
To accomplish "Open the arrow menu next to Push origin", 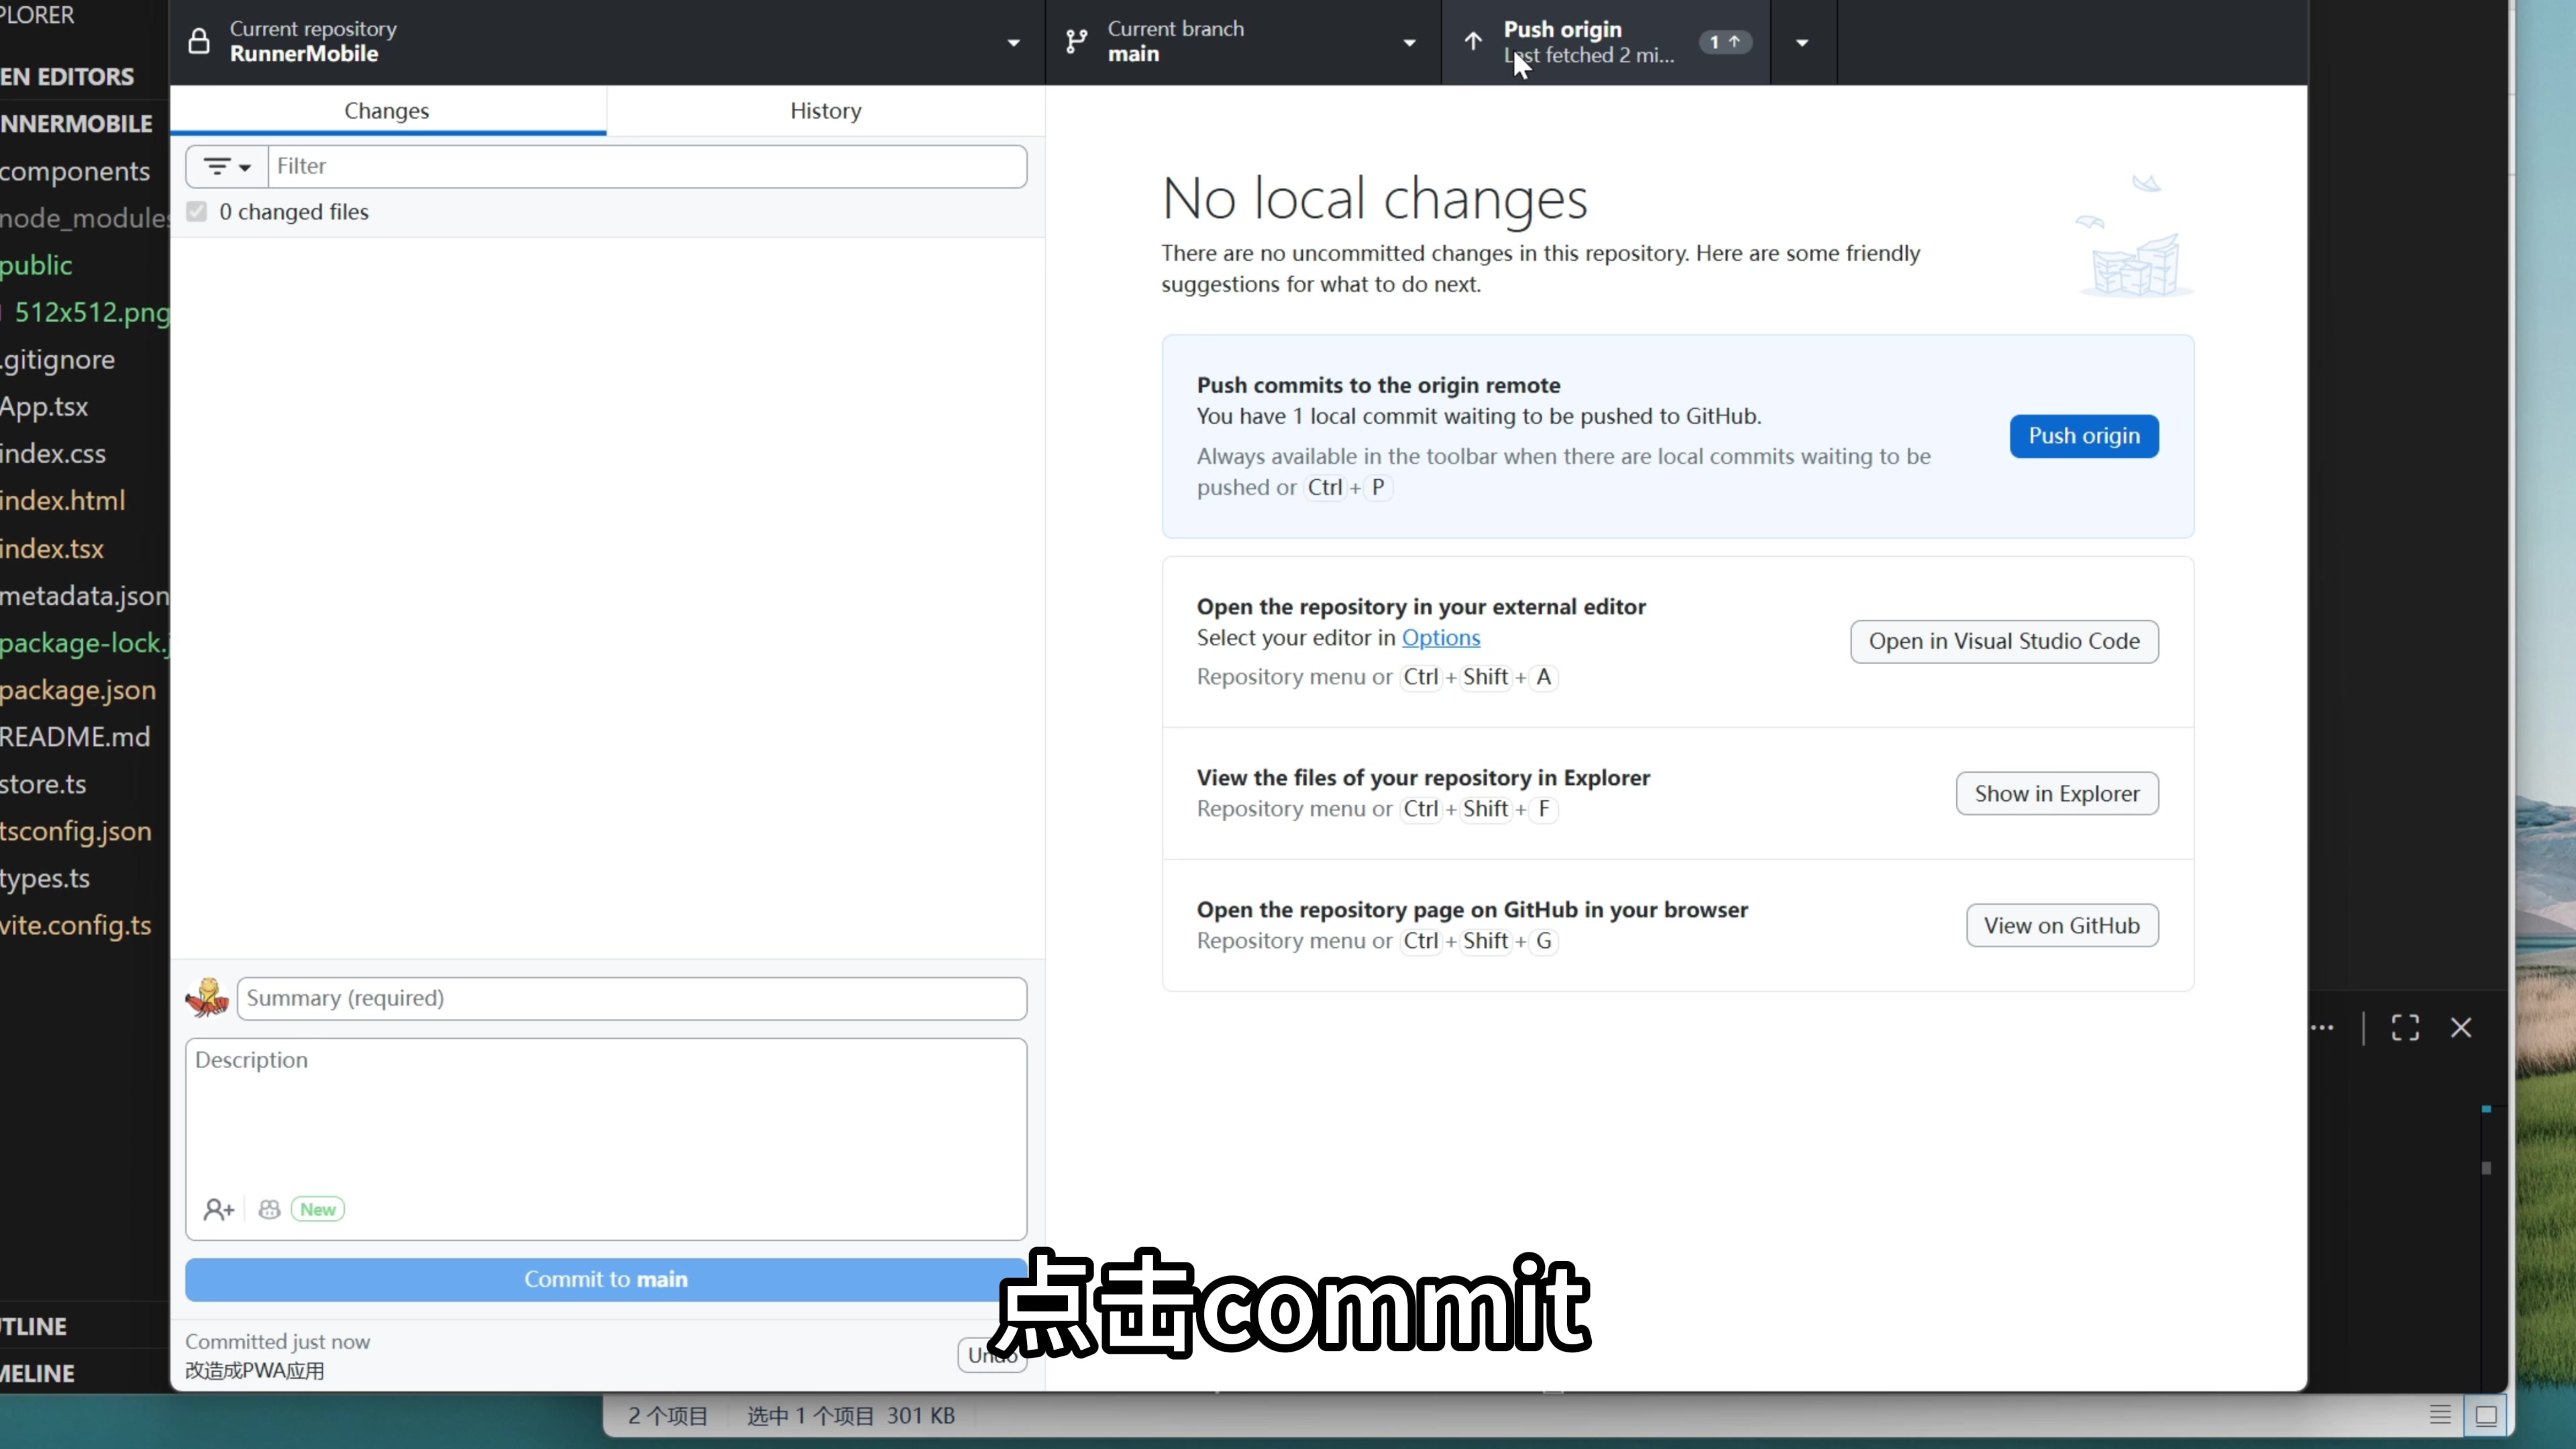I will (1802, 43).
